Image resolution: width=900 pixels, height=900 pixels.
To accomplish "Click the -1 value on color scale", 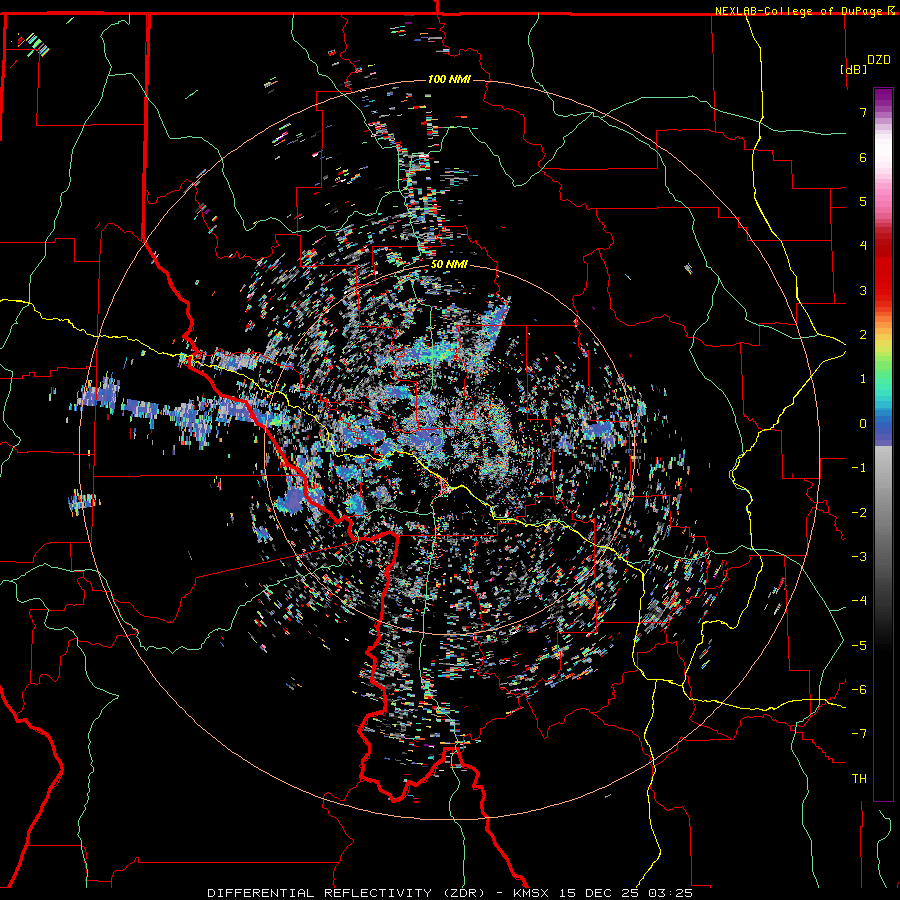I will click(x=859, y=468).
